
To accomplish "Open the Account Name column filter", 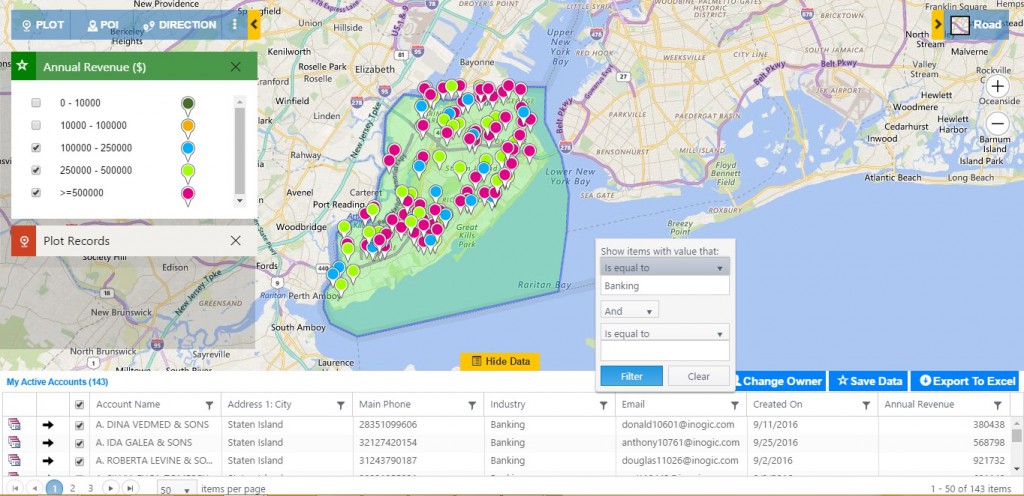I will click(x=209, y=405).
